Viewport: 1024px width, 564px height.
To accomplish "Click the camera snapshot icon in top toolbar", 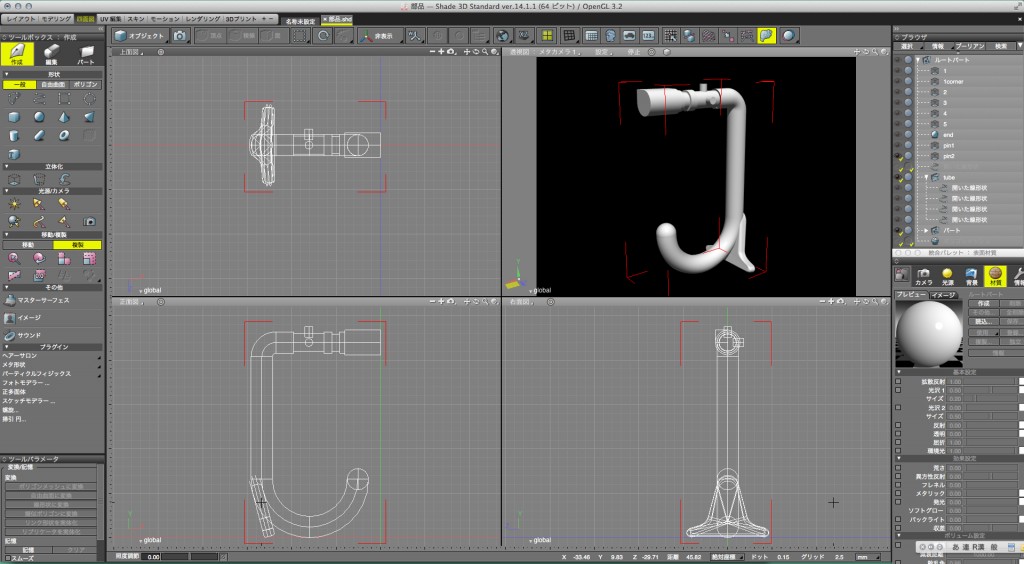I will point(180,36).
